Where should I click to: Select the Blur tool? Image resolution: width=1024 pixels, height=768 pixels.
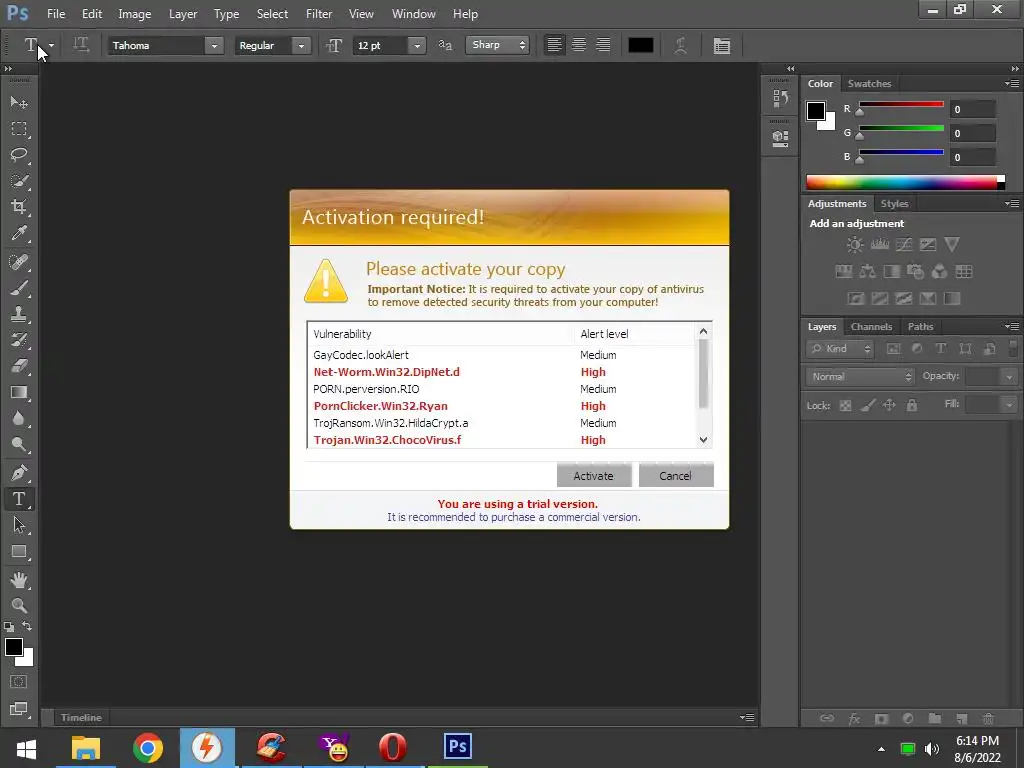(x=19, y=419)
